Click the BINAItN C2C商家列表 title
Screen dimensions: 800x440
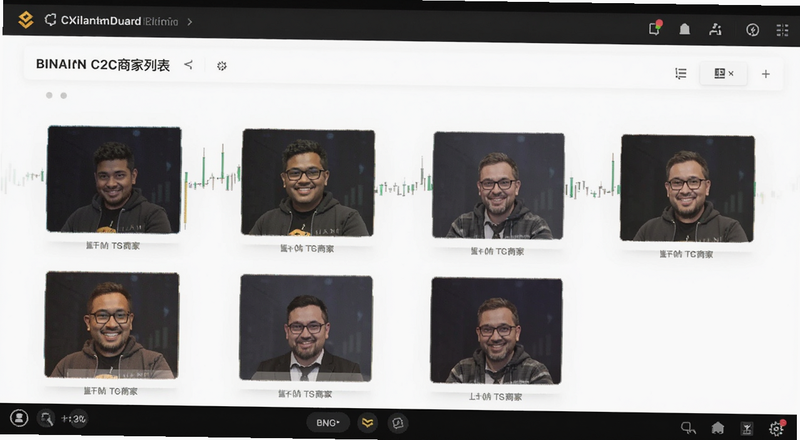(x=103, y=64)
